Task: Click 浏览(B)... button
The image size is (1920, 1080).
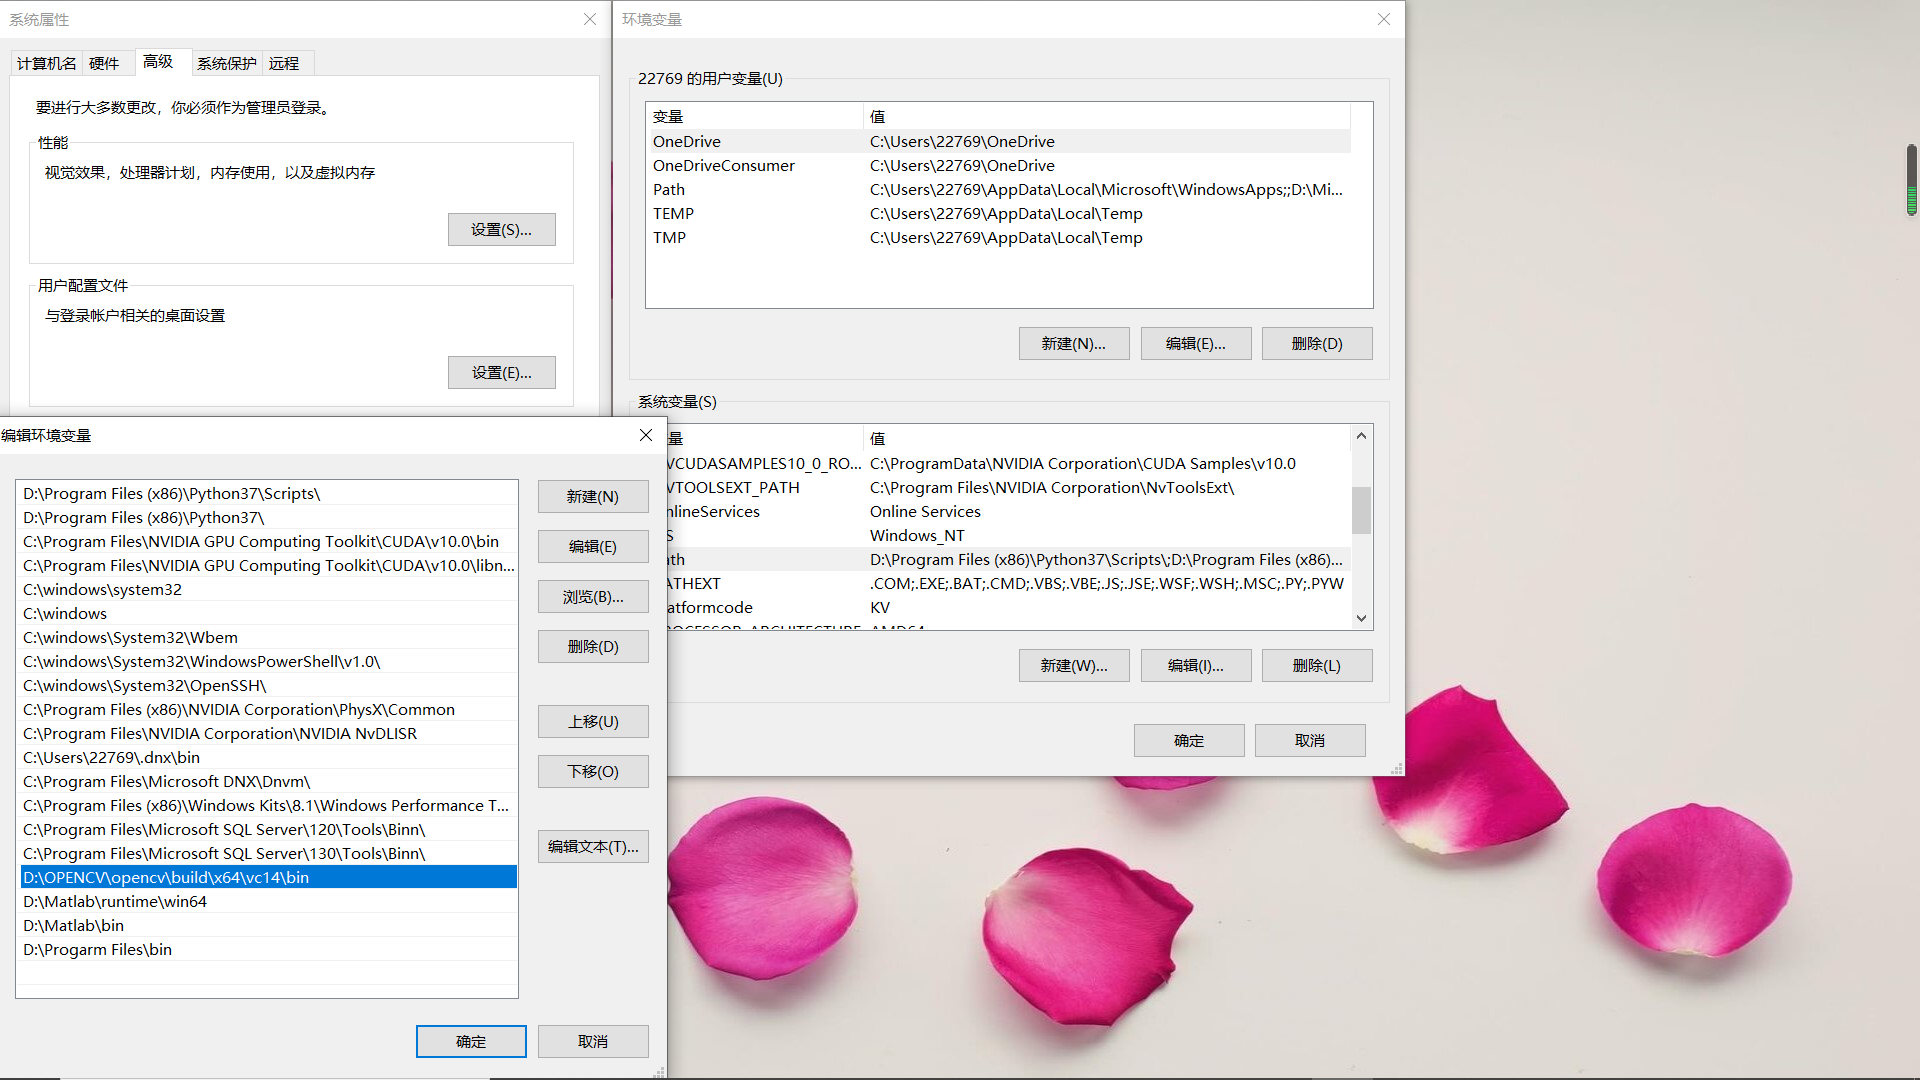Action: pyautogui.click(x=593, y=597)
